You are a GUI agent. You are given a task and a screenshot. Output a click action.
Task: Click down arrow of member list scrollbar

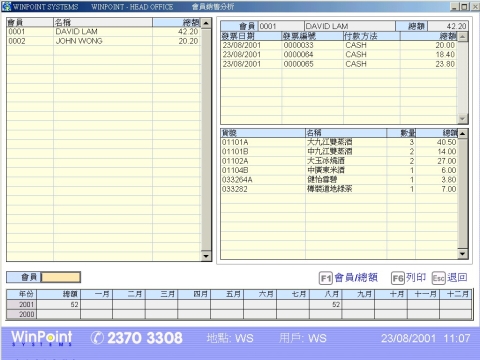pyautogui.click(x=206, y=256)
